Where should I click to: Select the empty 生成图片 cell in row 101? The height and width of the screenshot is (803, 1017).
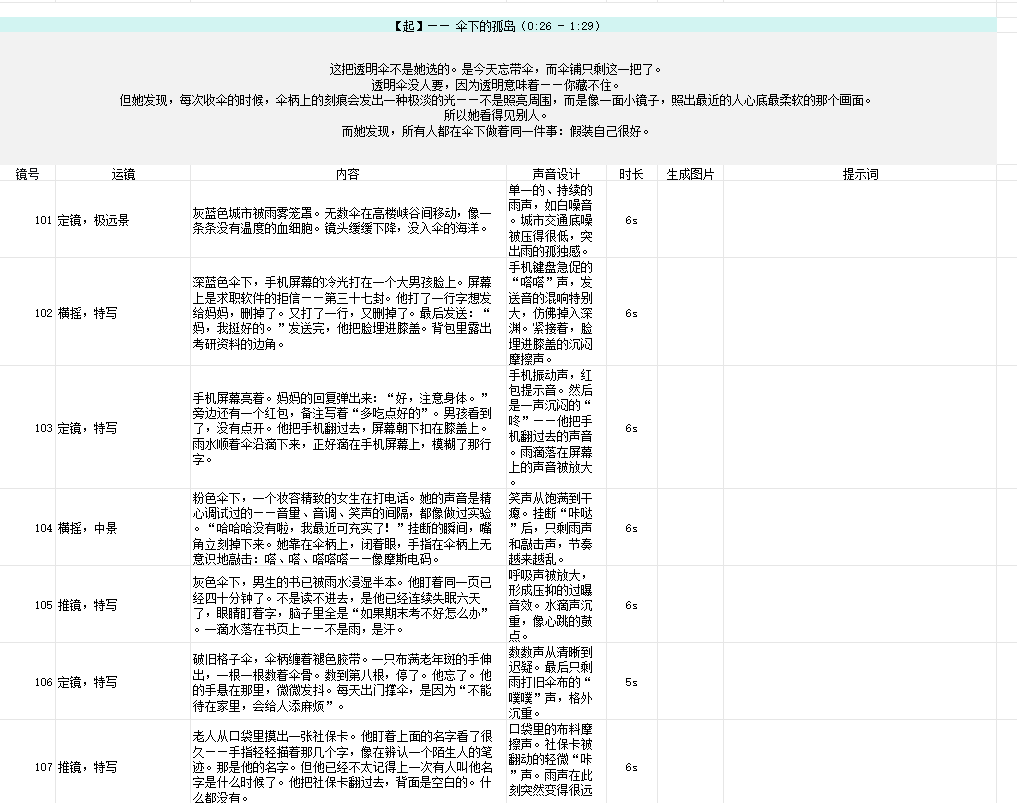coord(690,220)
